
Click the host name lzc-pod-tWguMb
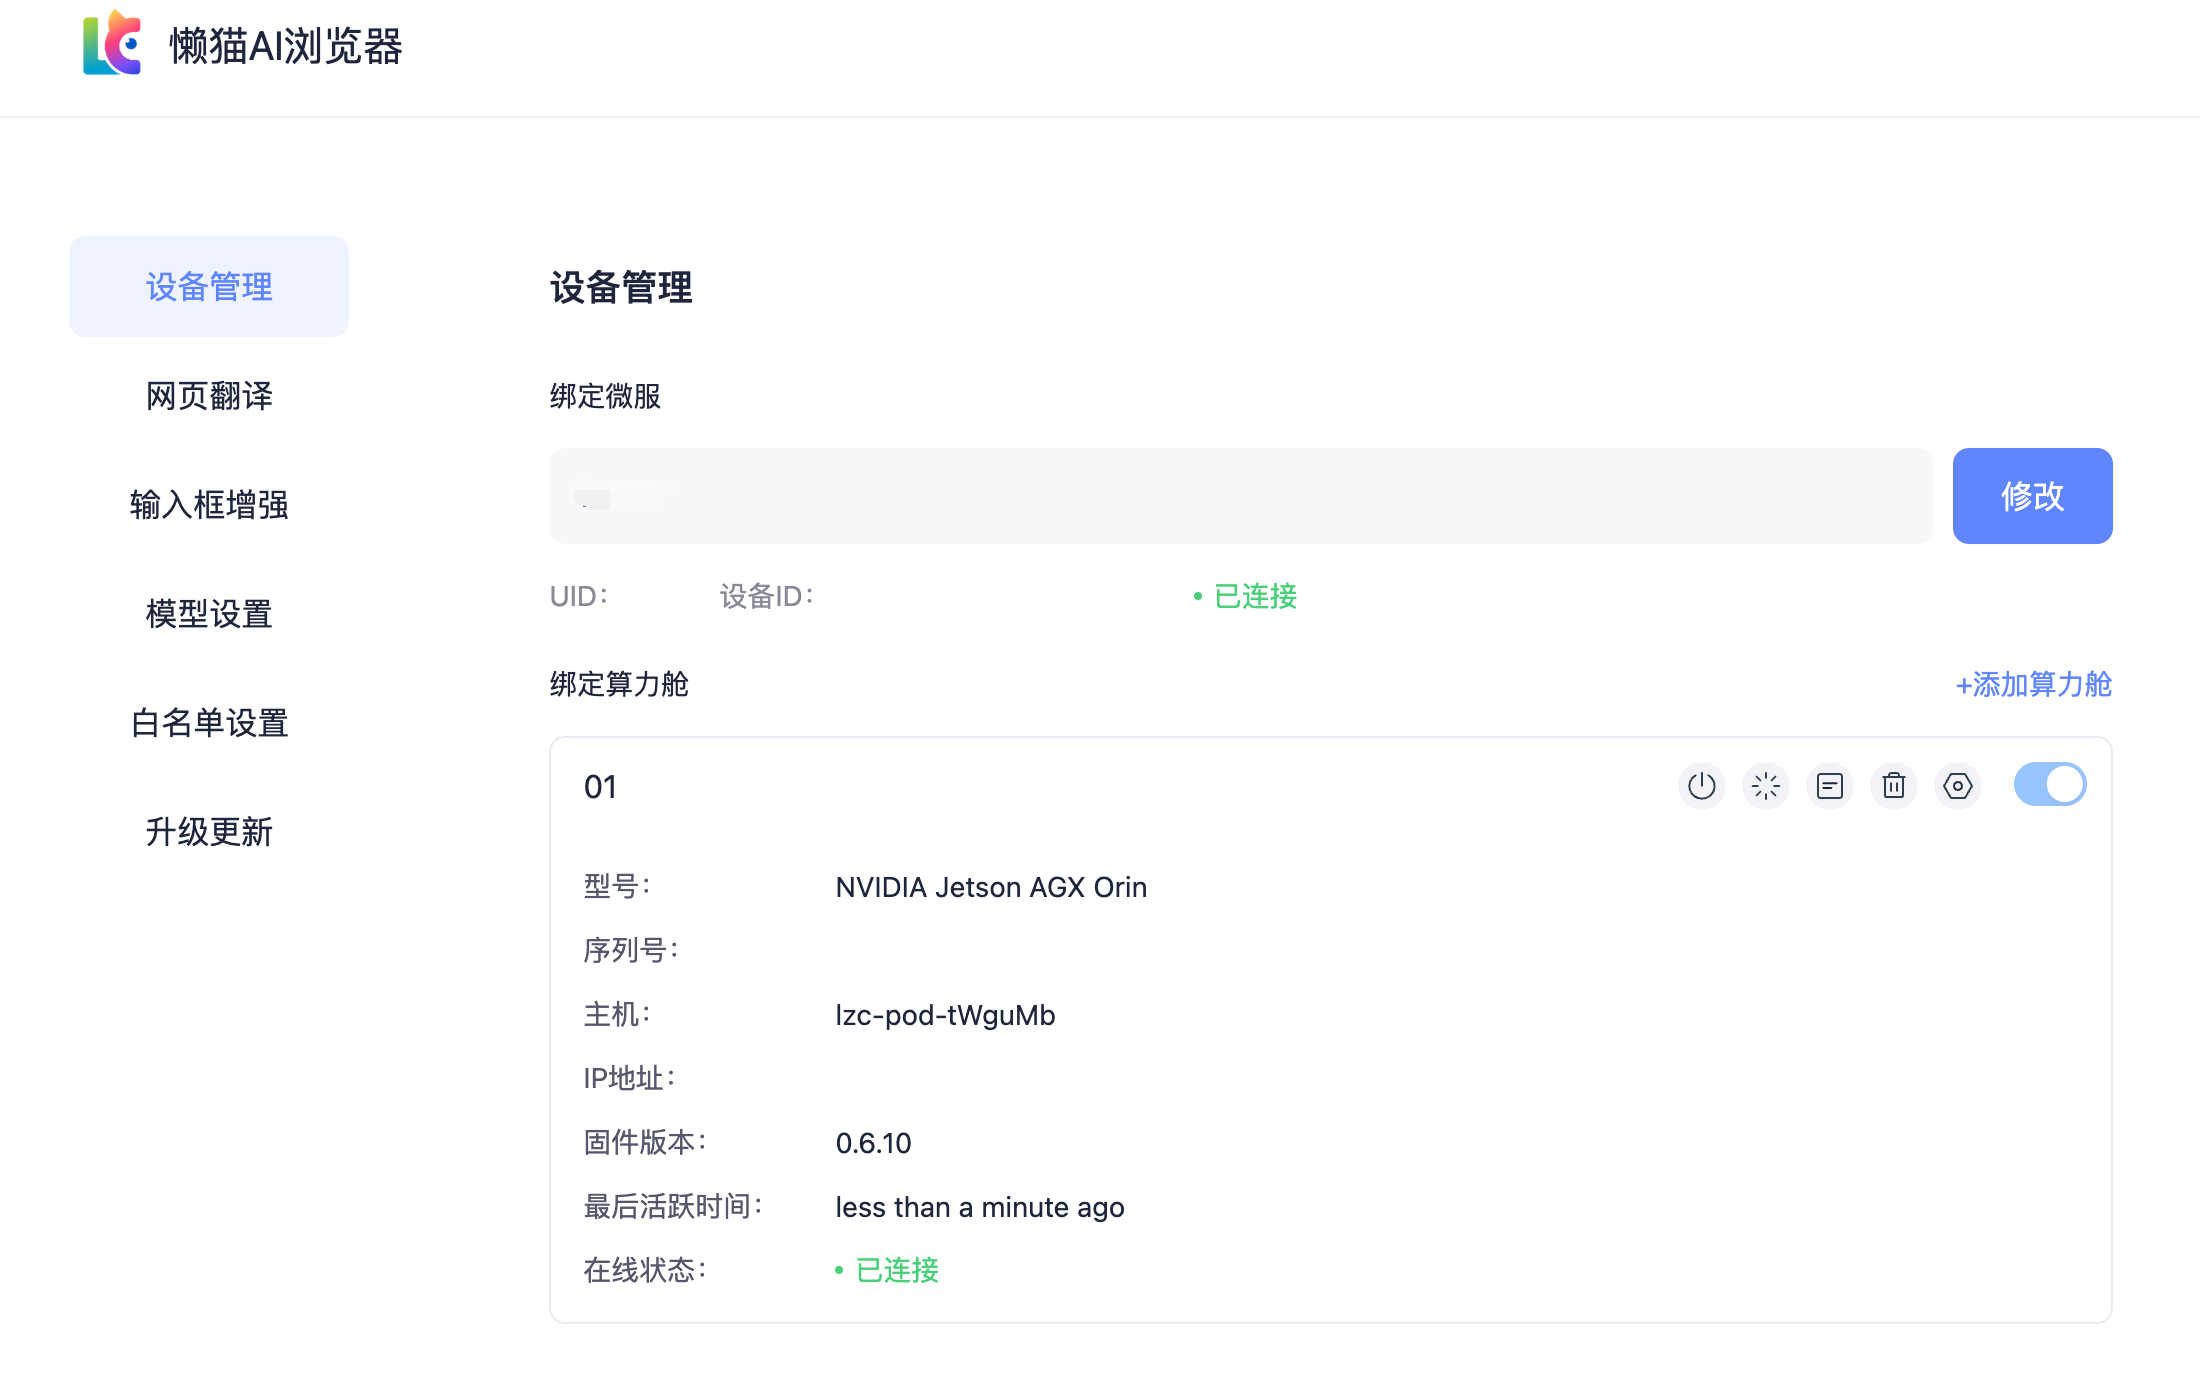tap(945, 1016)
